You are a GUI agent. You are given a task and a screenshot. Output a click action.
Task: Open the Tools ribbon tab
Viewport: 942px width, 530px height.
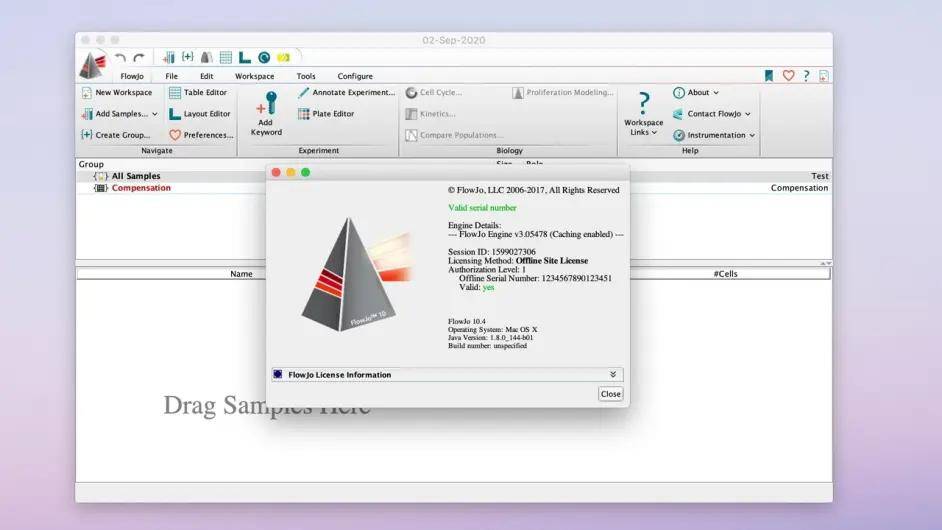tap(306, 76)
